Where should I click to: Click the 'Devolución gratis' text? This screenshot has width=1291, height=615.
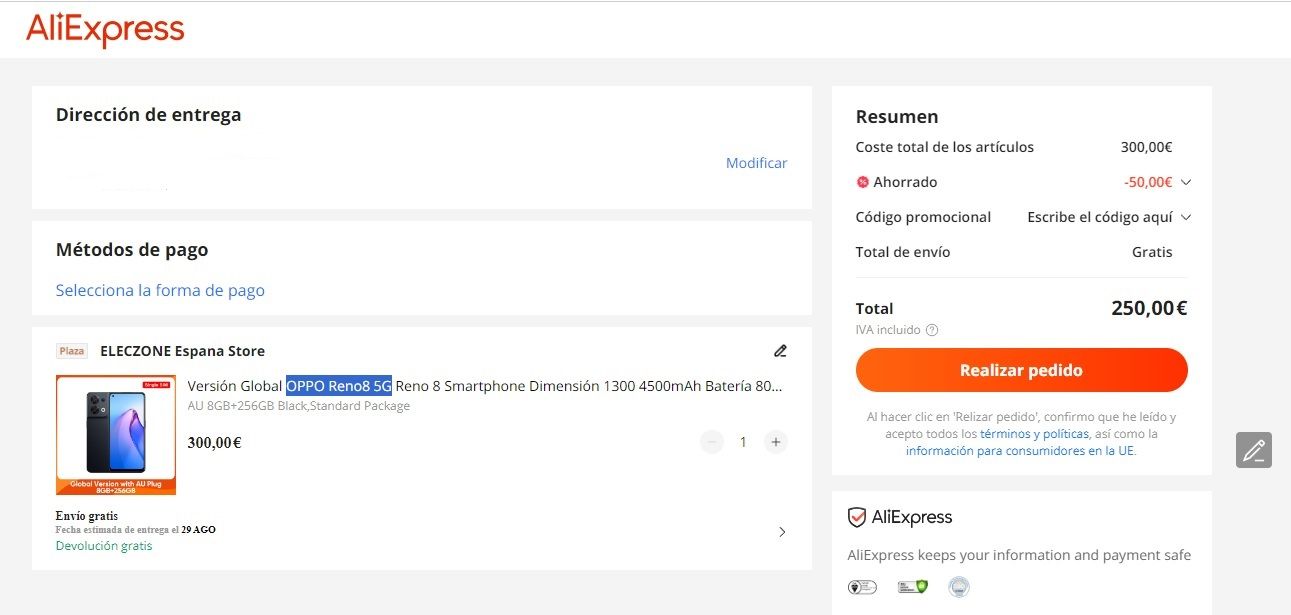(104, 546)
